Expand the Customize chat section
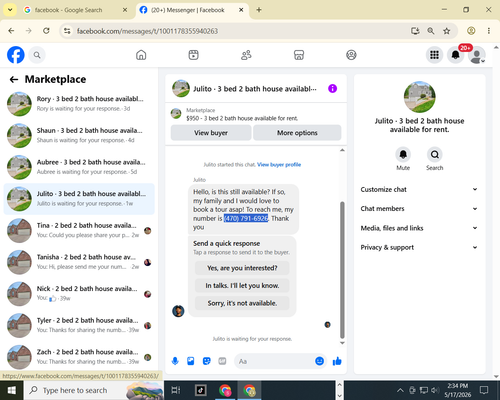 coord(419,189)
